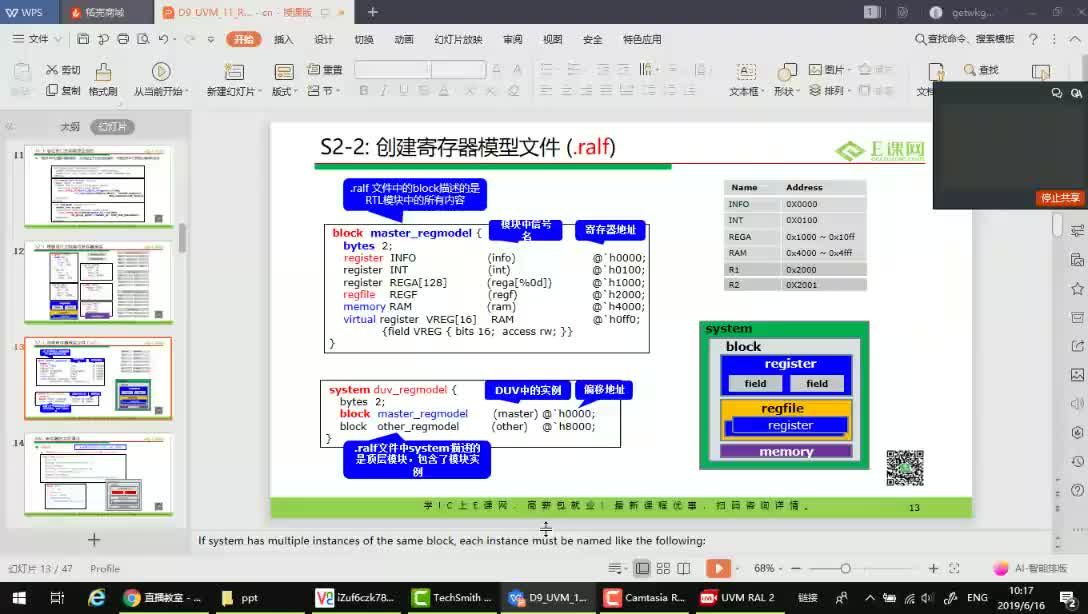Open the 幻灯片放映 Slide Show tab
The height and width of the screenshot is (614, 1088).
tap(458, 40)
